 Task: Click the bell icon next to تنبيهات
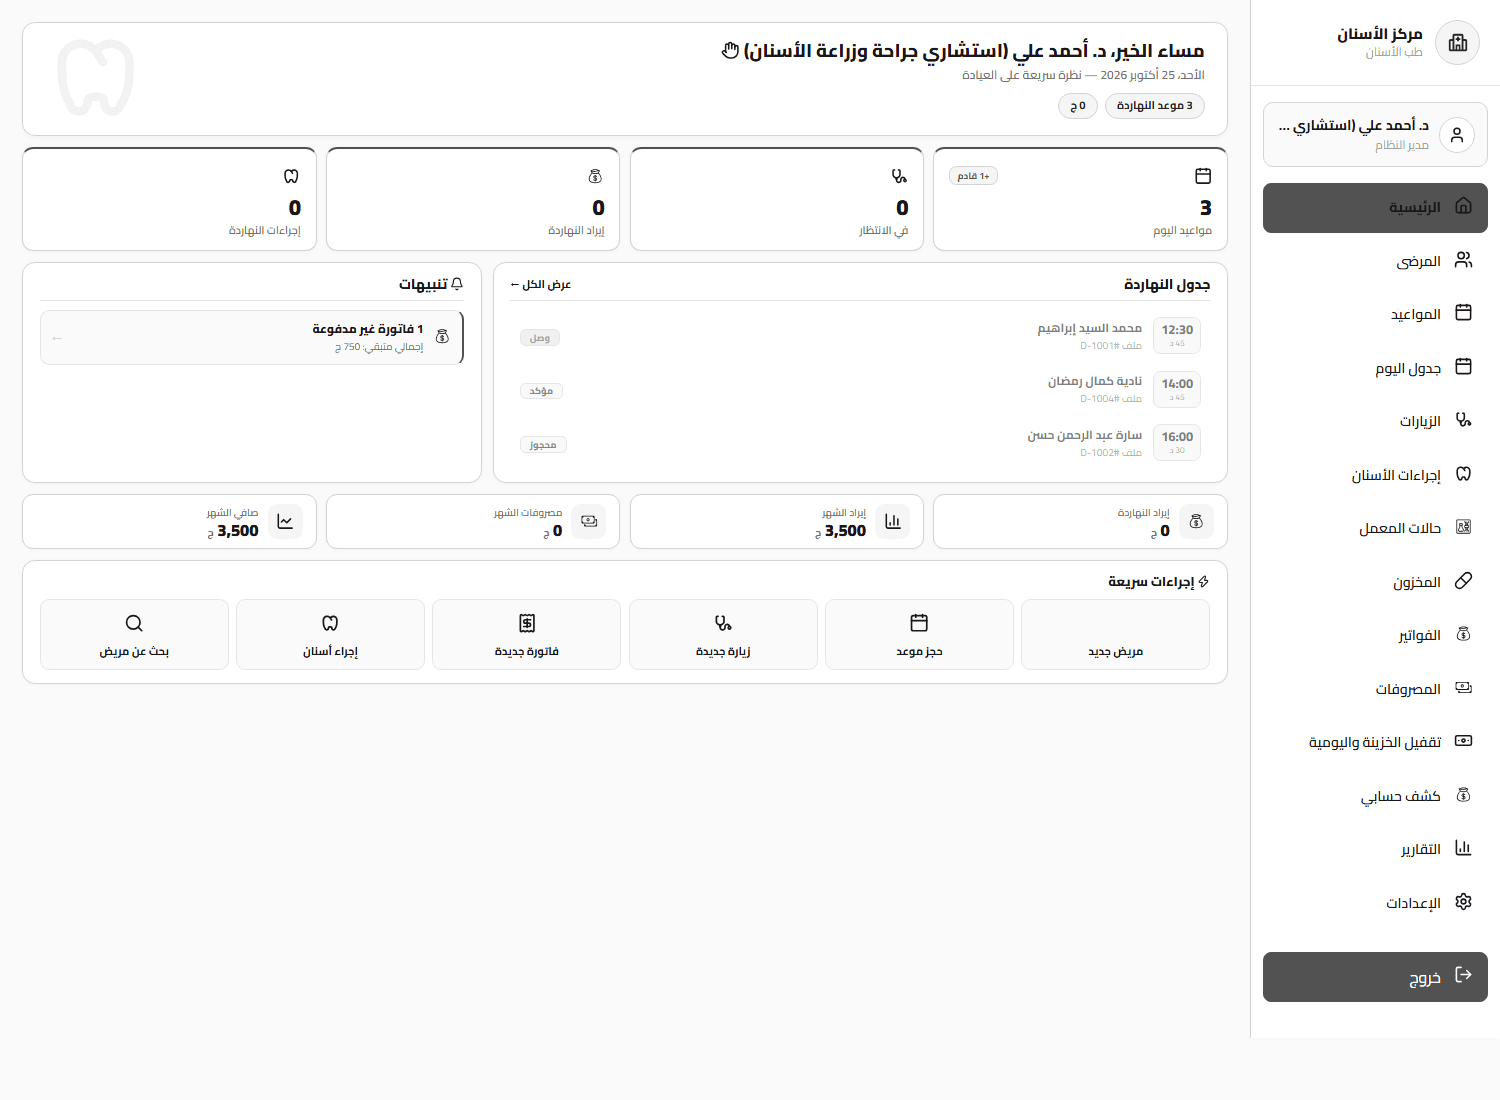coord(457,284)
